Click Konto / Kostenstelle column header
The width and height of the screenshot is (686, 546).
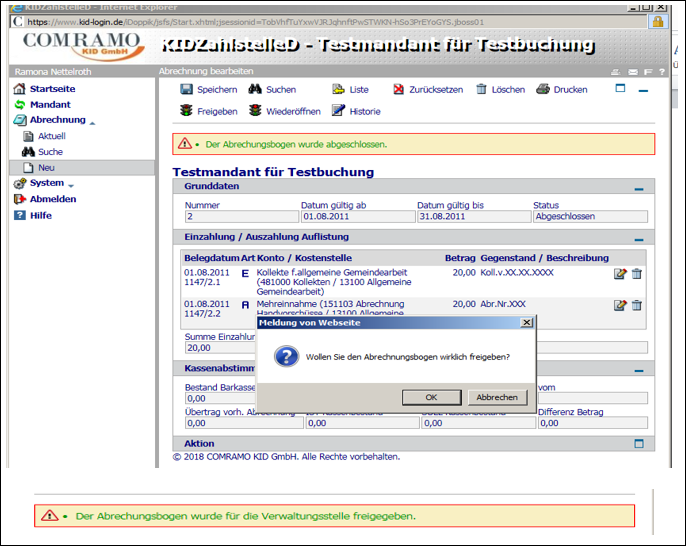304,258
